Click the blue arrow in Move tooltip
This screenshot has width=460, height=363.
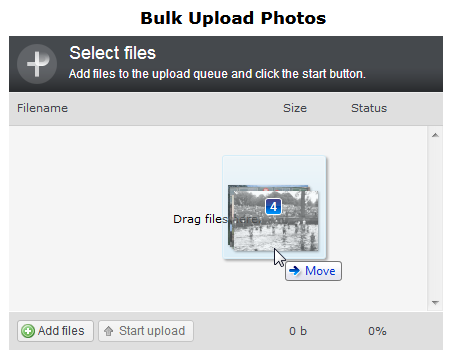pos(295,271)
